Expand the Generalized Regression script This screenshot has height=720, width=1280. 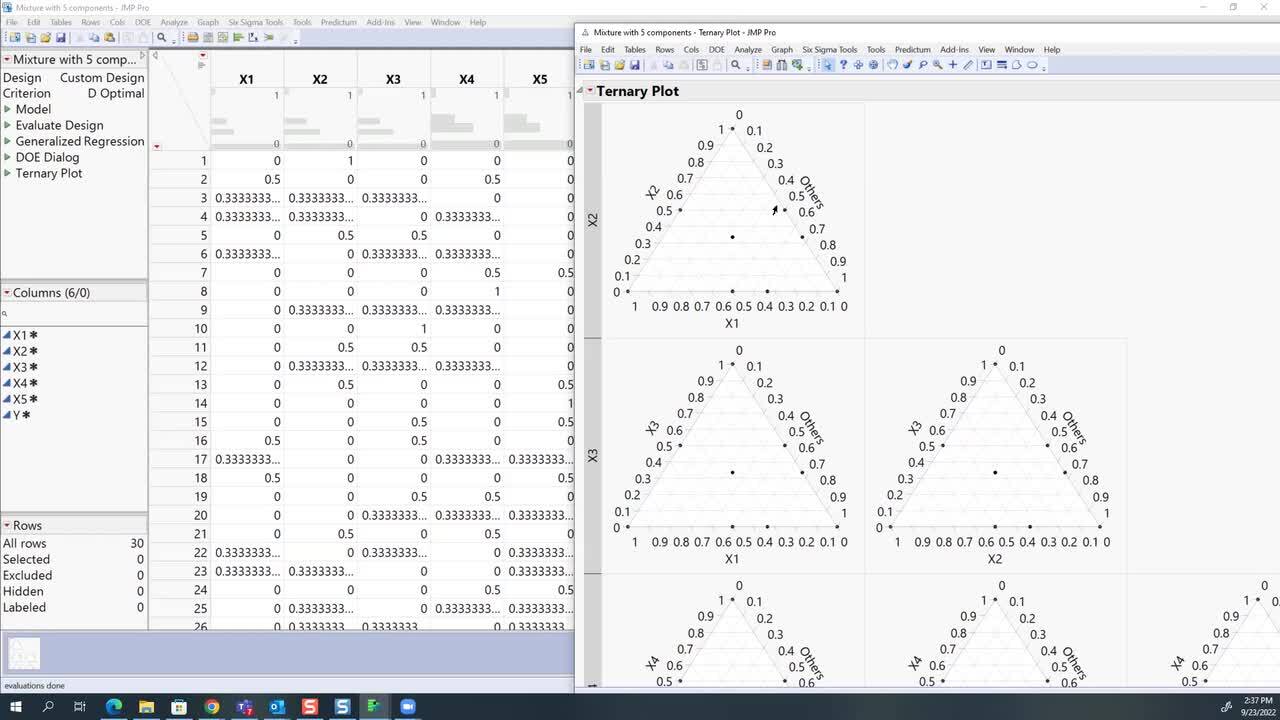(x=8, y=142)
